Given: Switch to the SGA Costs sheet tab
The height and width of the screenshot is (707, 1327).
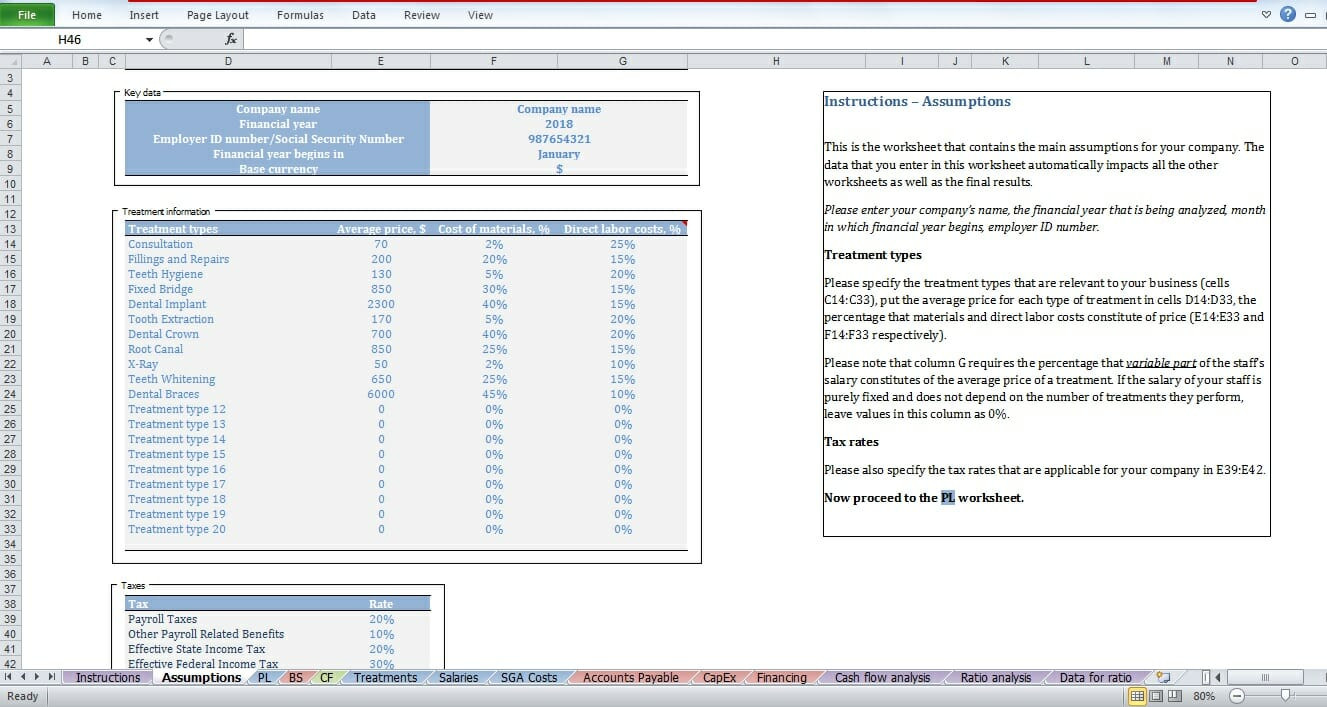Looking at the screenshot, I should click(529, 677).
